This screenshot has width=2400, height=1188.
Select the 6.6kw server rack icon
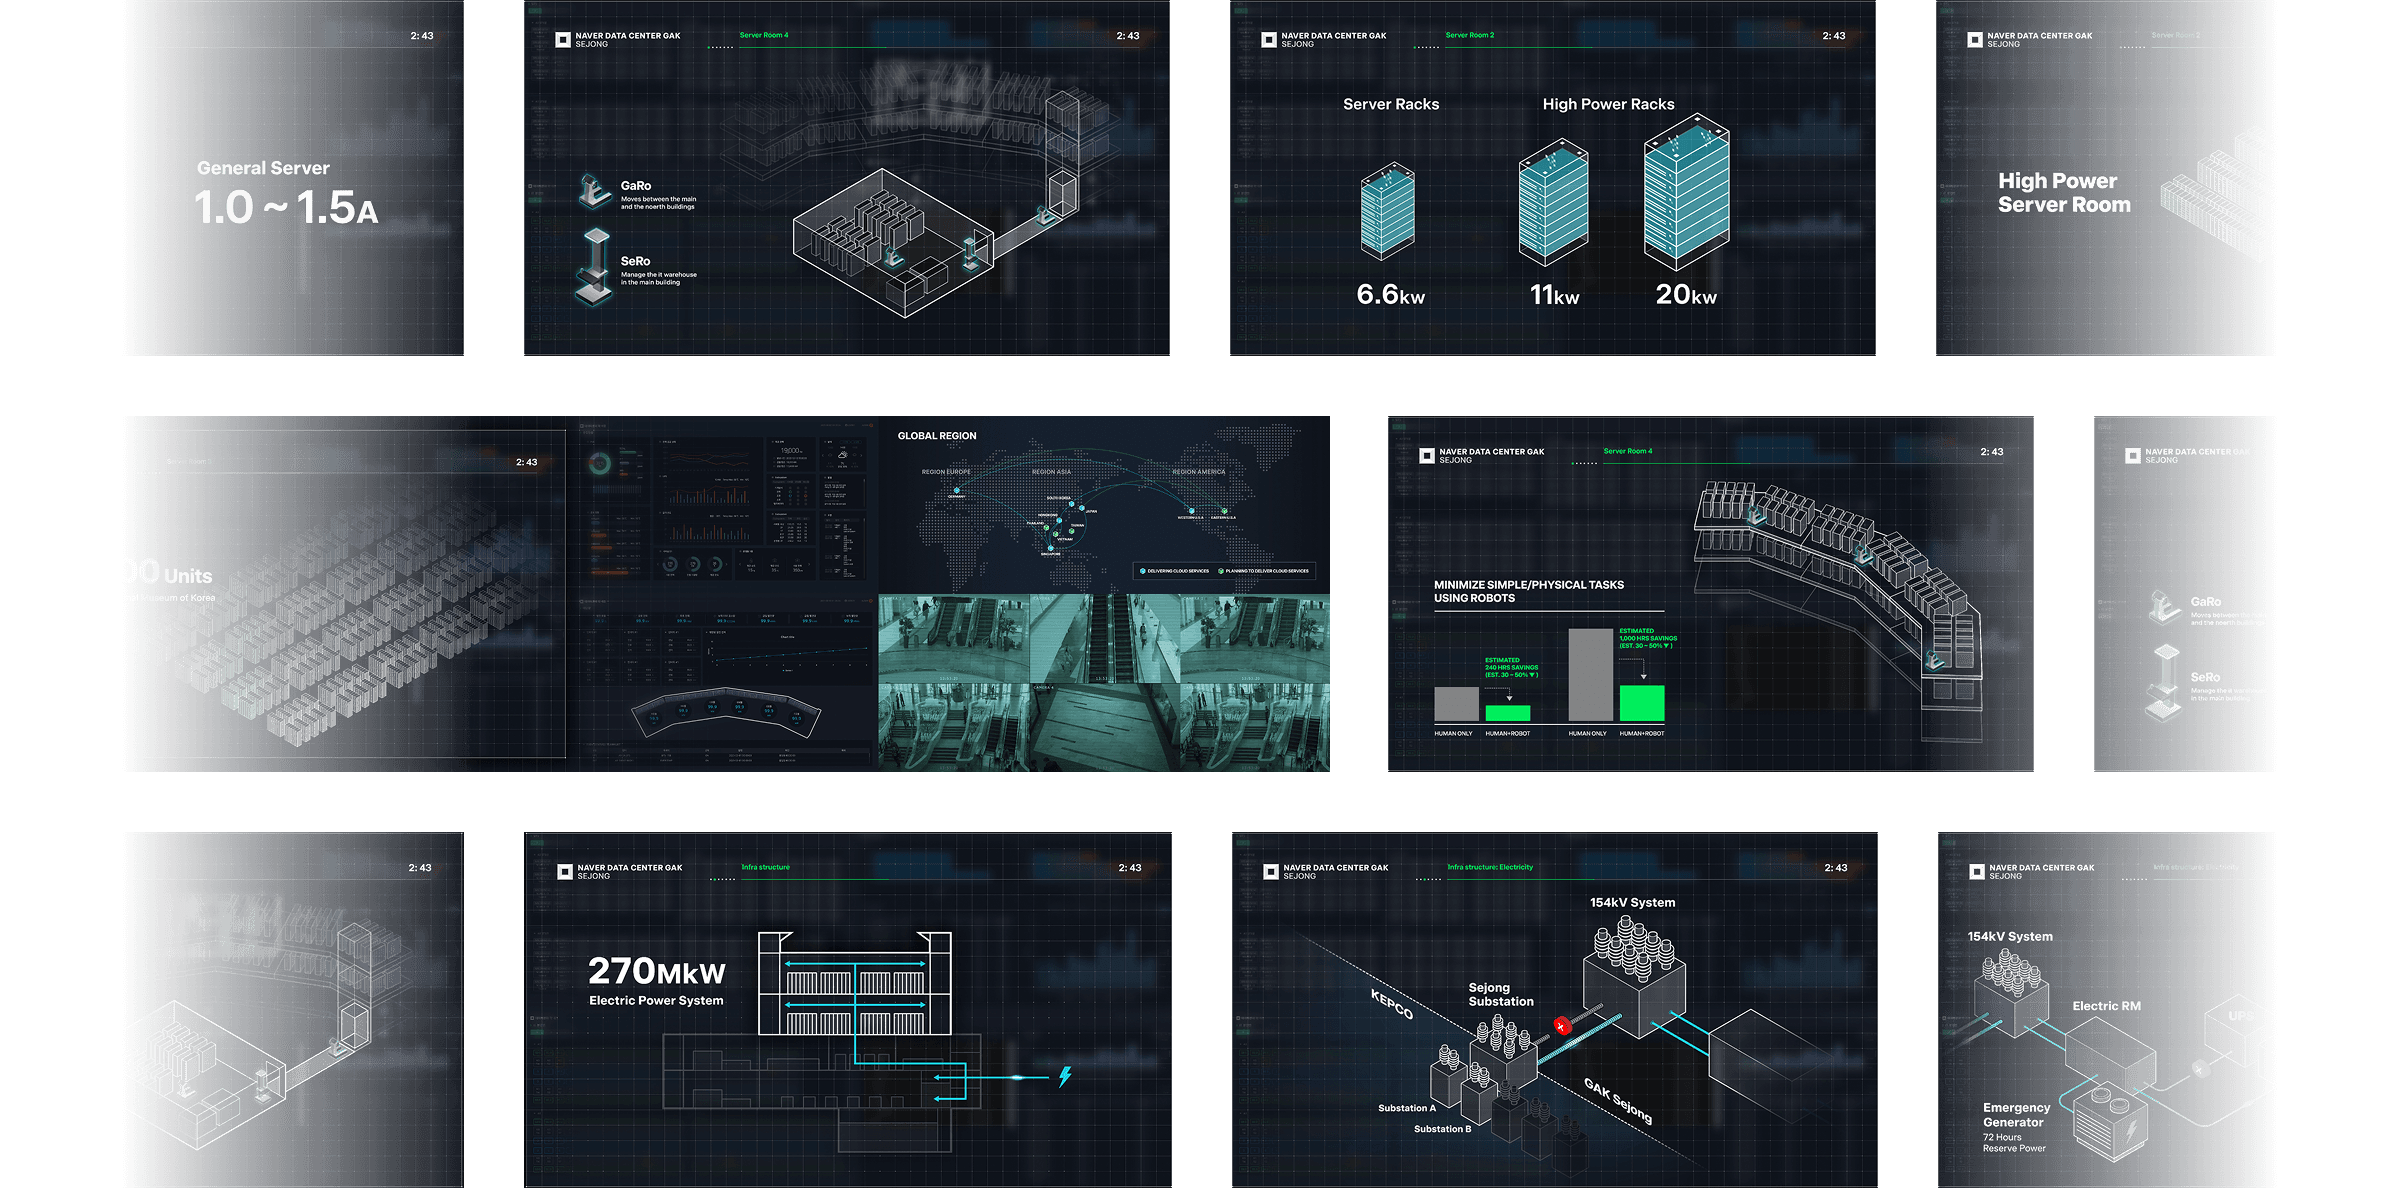[x=1388, y=211]
